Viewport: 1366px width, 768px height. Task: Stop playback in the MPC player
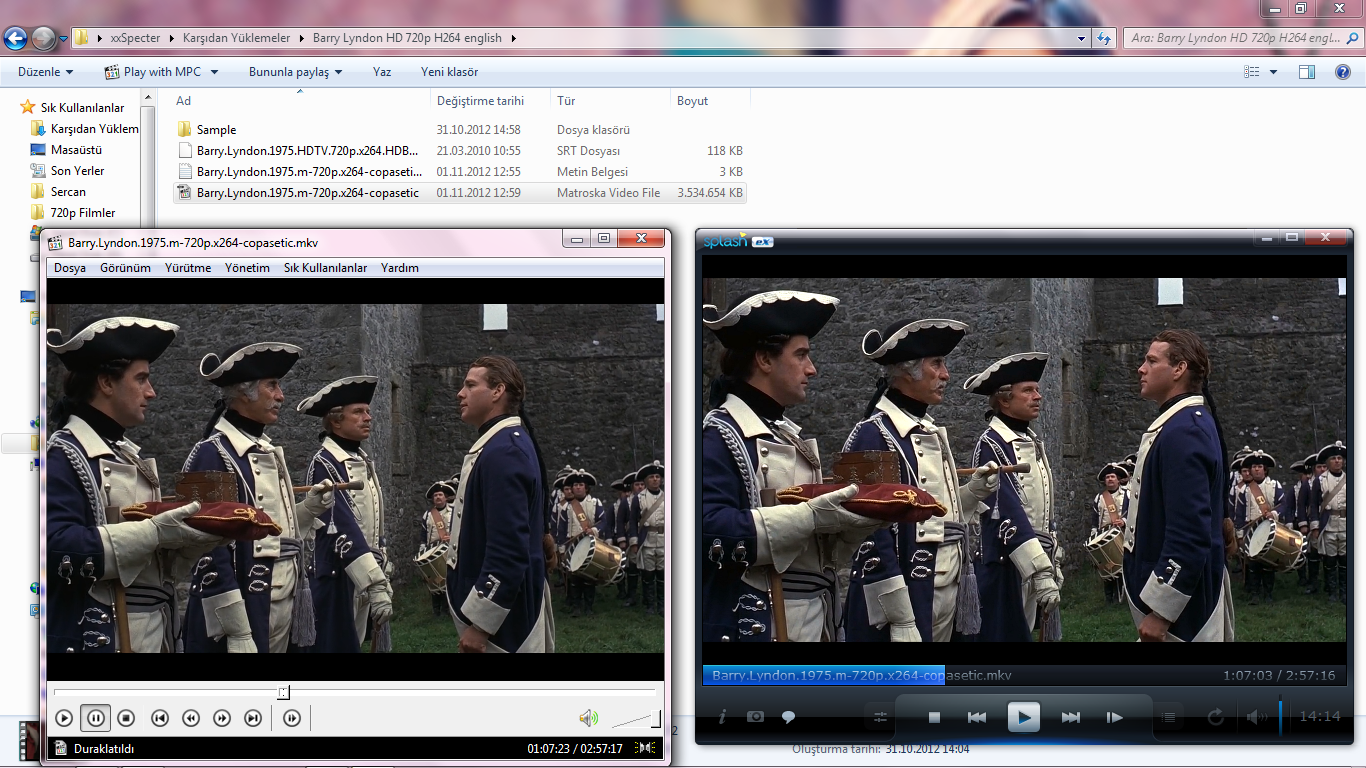(x=126, y=718)
